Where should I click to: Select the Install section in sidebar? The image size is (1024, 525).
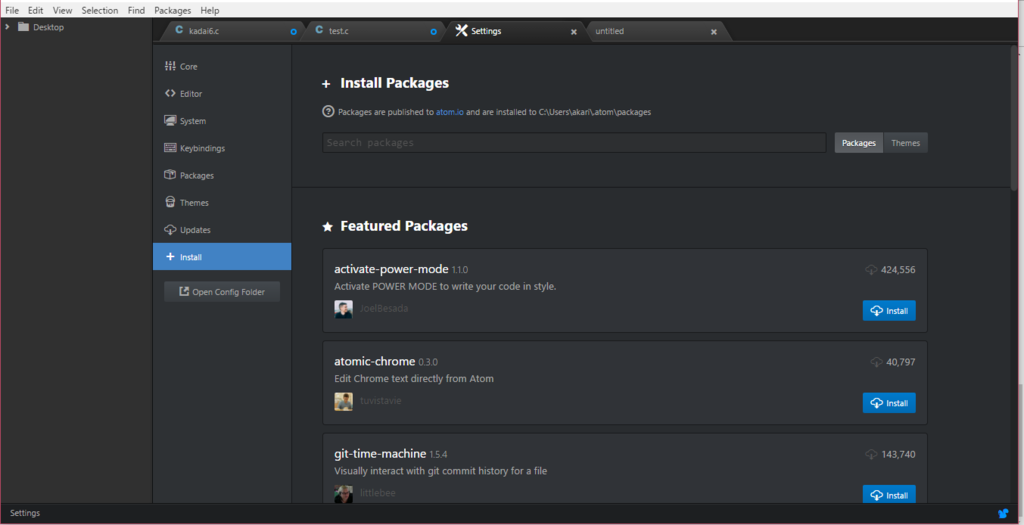(222, 257)
